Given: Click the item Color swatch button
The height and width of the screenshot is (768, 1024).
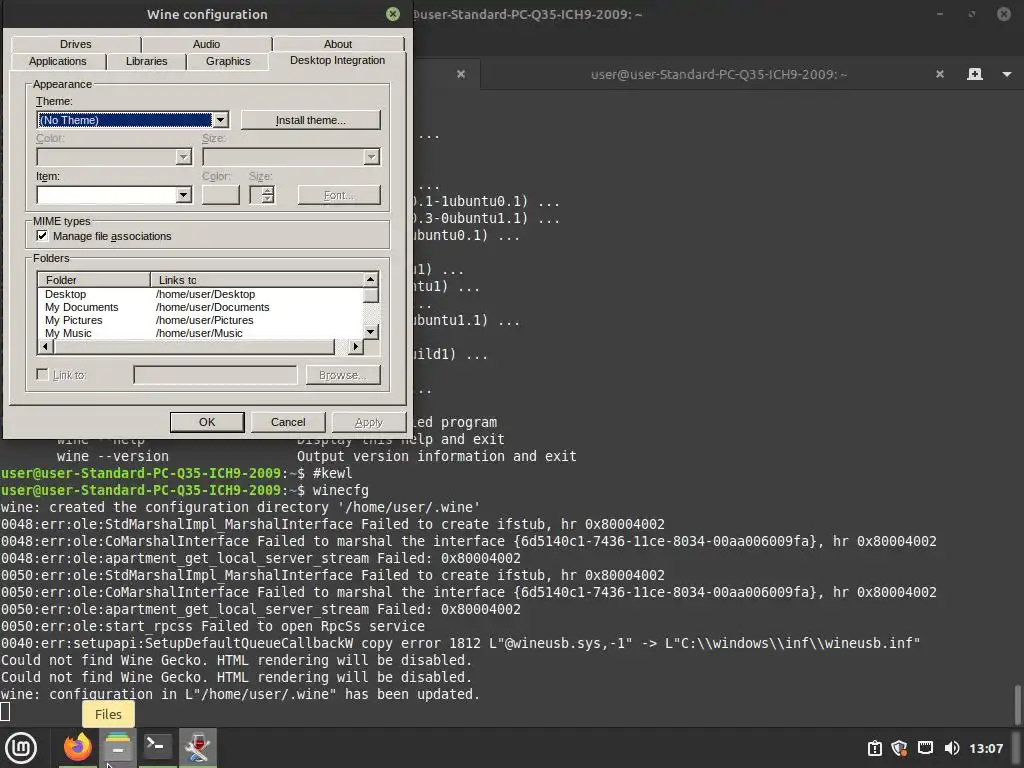Looking at the screenshot, I should [221, 195].
